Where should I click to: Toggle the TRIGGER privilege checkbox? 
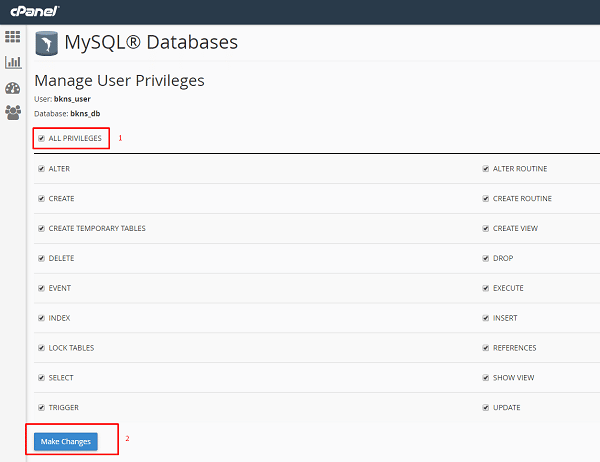click(41, 408)
